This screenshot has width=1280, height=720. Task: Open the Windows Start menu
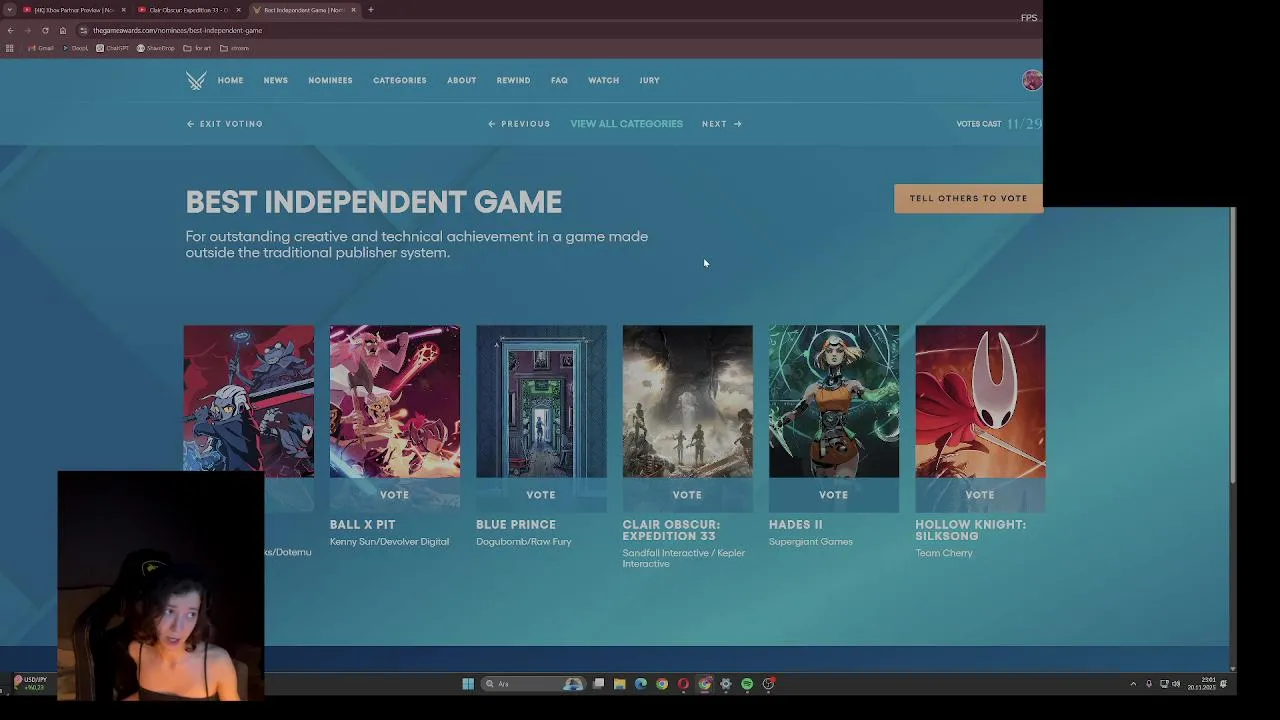(468, 684)
